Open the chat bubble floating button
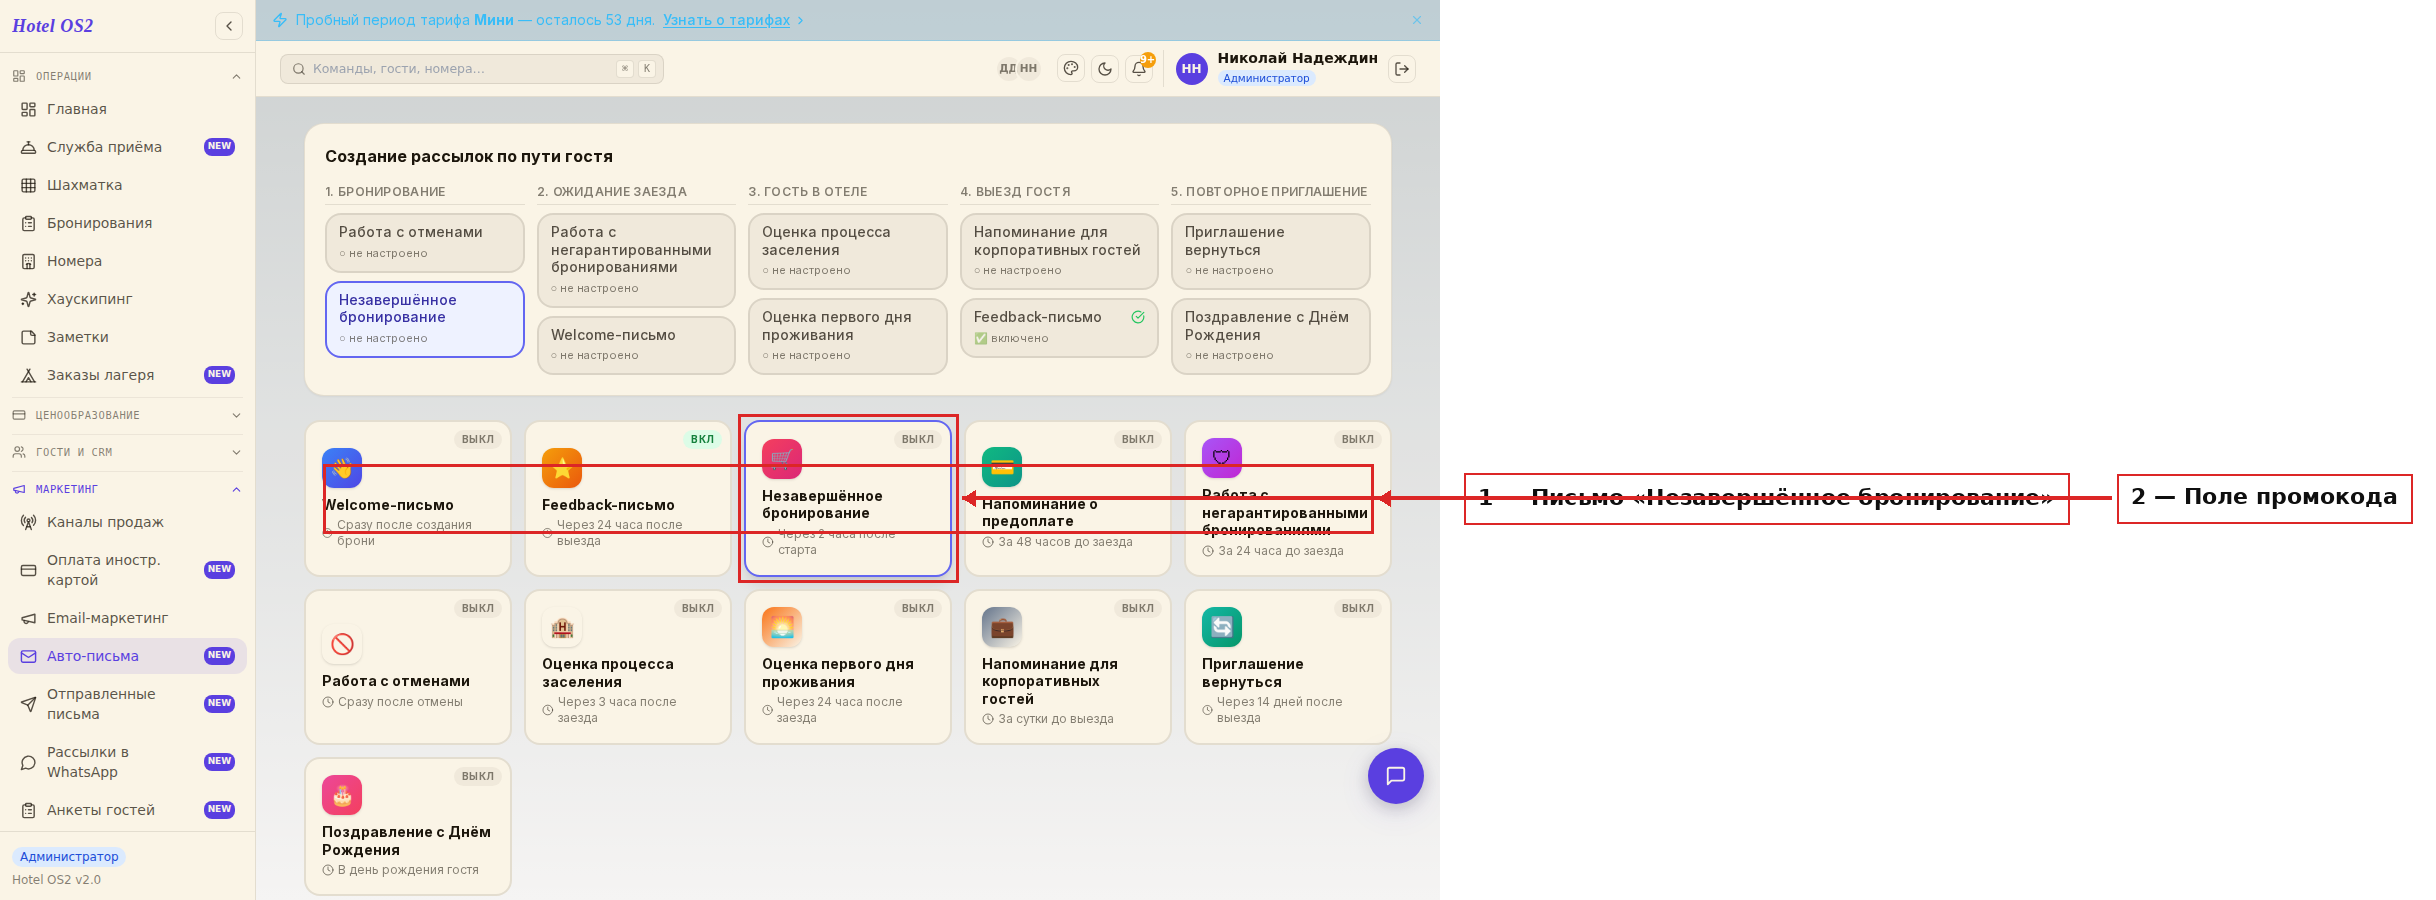 click(1396, 776)
